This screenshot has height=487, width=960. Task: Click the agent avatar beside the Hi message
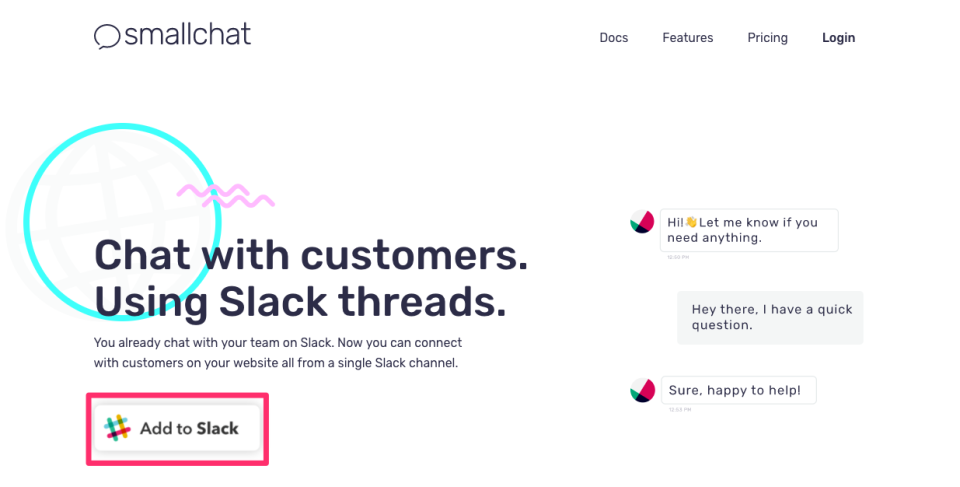642,222
